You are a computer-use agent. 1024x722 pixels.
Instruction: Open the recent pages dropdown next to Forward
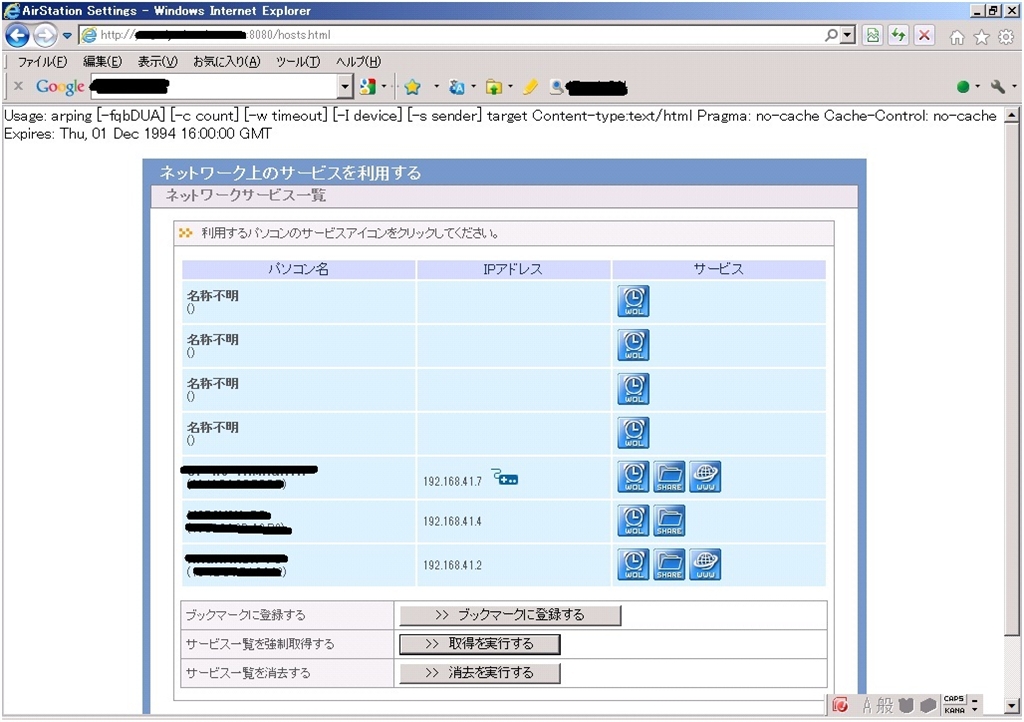pyautogui.click(x=67, y=35)
